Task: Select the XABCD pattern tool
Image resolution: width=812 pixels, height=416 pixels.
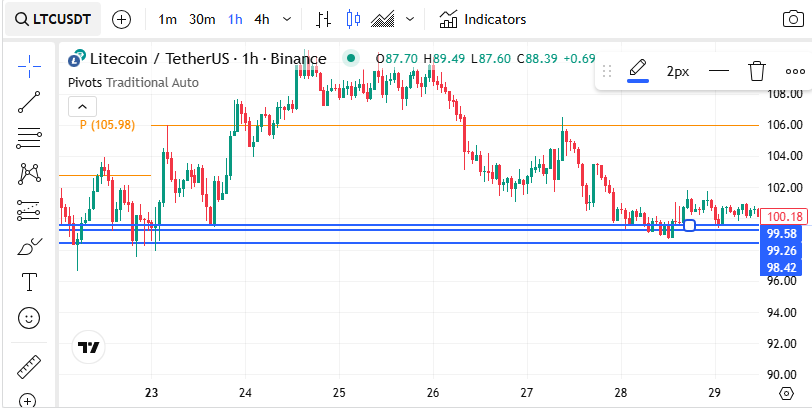Action: tap(30, 174)
